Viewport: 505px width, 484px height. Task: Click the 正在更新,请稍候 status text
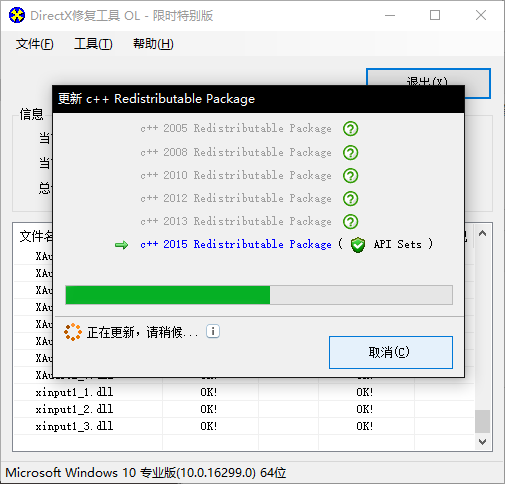click(x=142, y=332)
